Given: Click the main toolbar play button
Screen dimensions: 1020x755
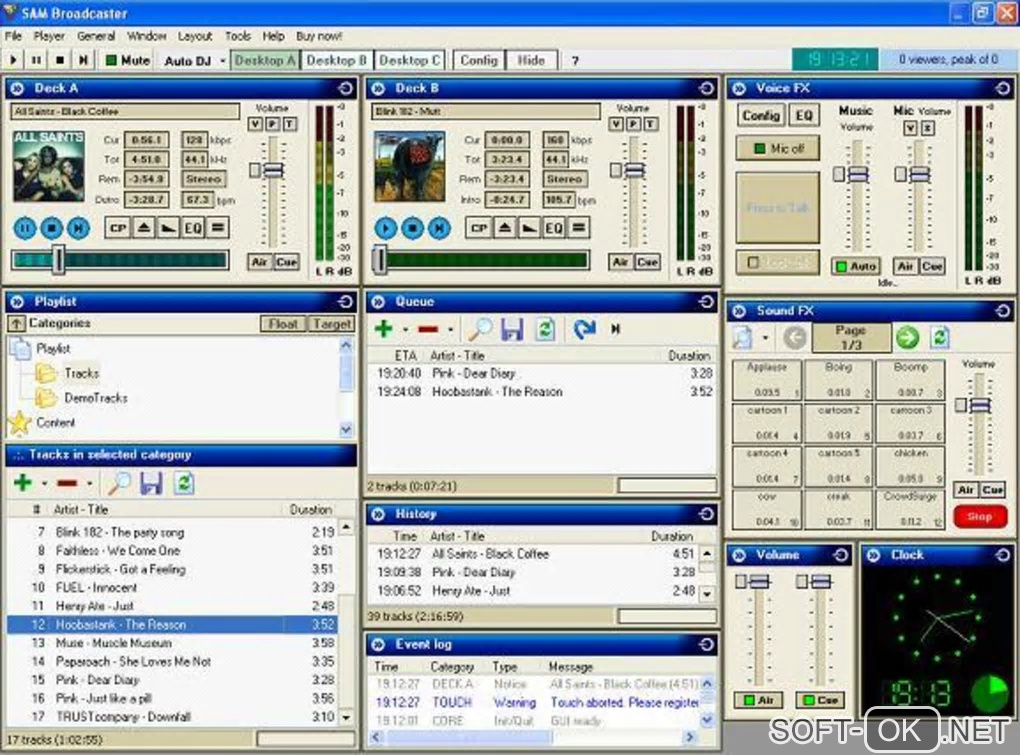Looking at the screenshot, I should (x=14, y=60).
